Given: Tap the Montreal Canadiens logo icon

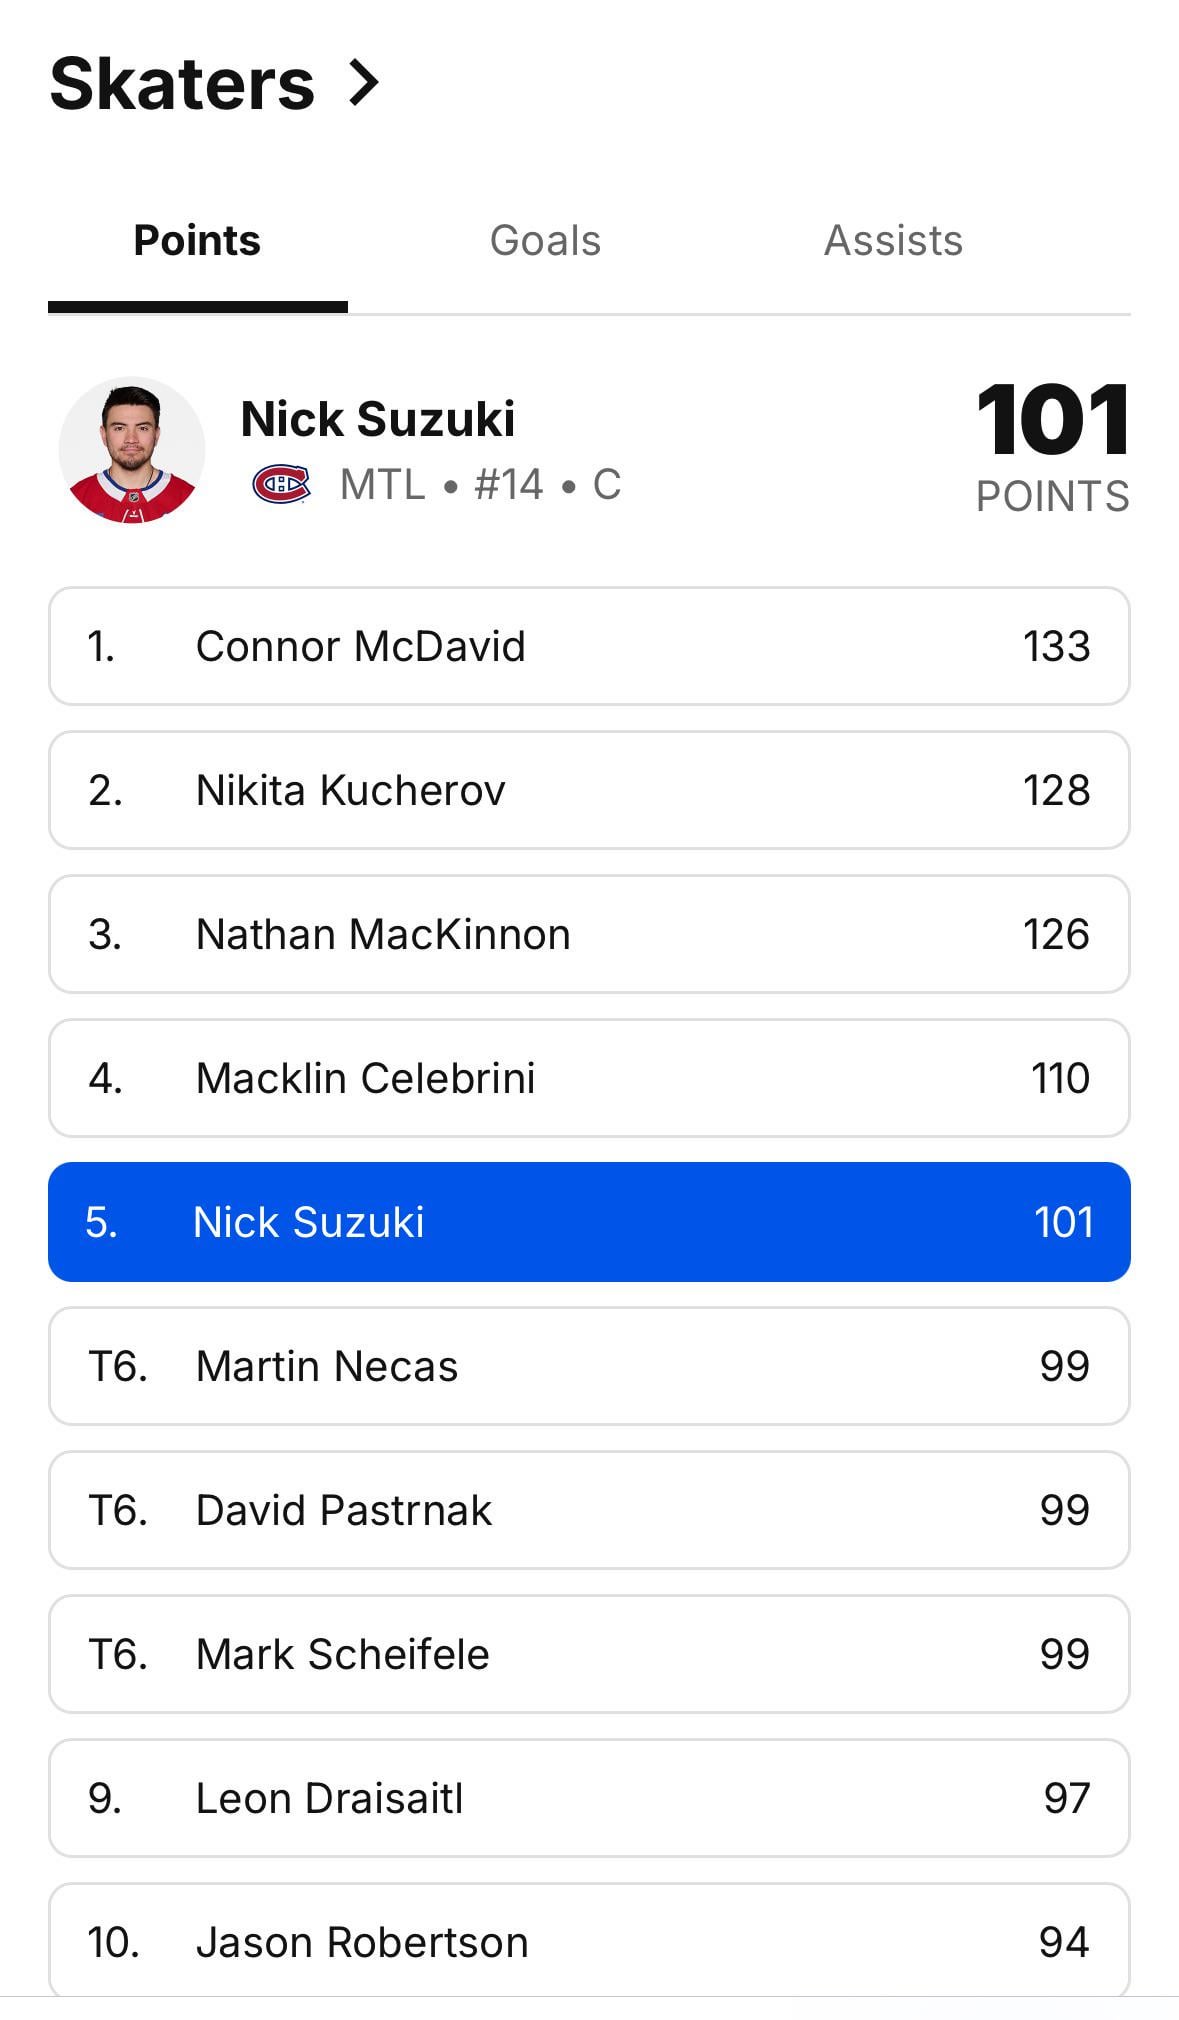Looking at the screenshot, I should pos(281,485).
